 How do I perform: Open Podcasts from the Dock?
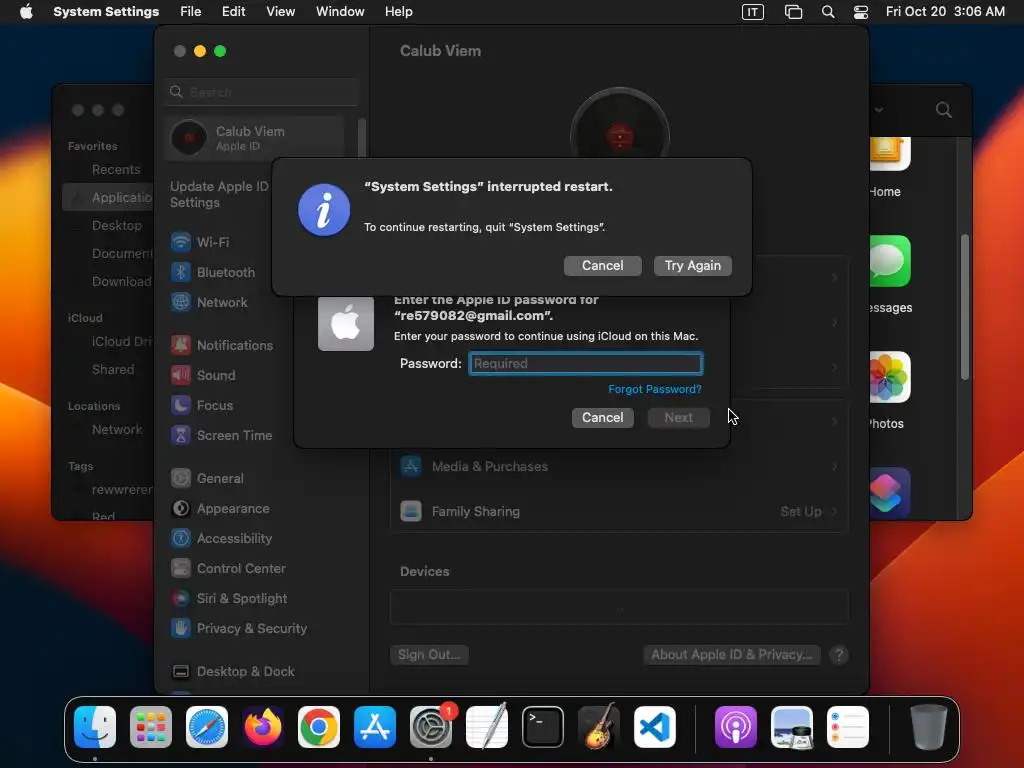[x=736, y=727]
